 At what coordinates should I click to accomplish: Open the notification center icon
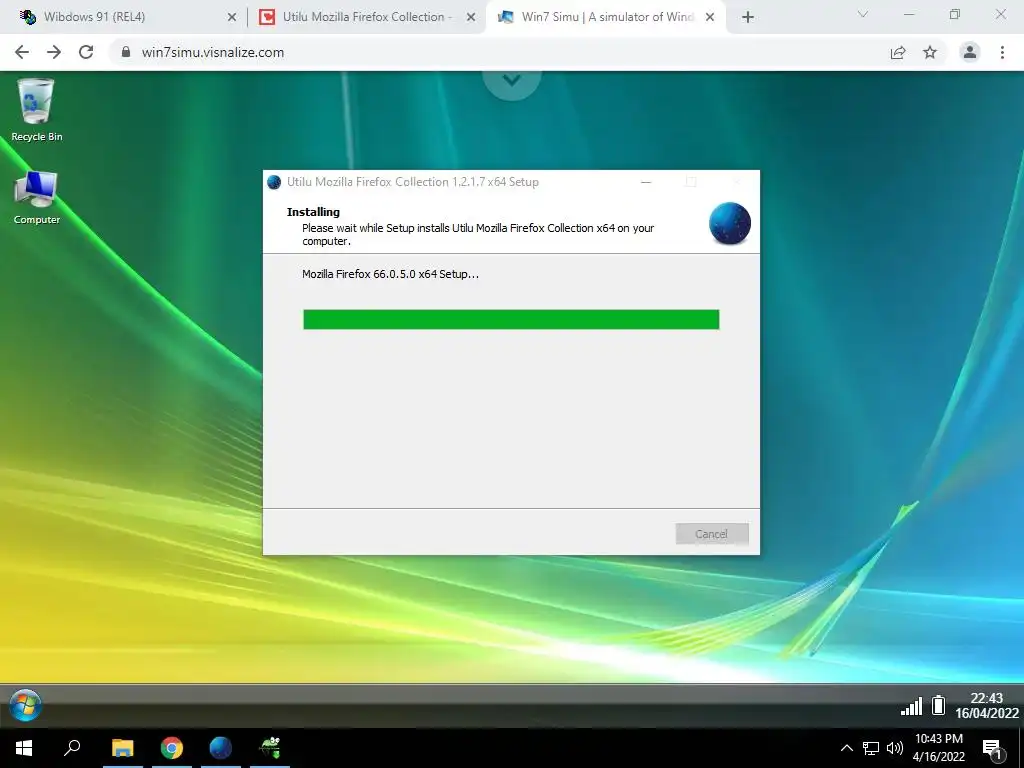993,750
